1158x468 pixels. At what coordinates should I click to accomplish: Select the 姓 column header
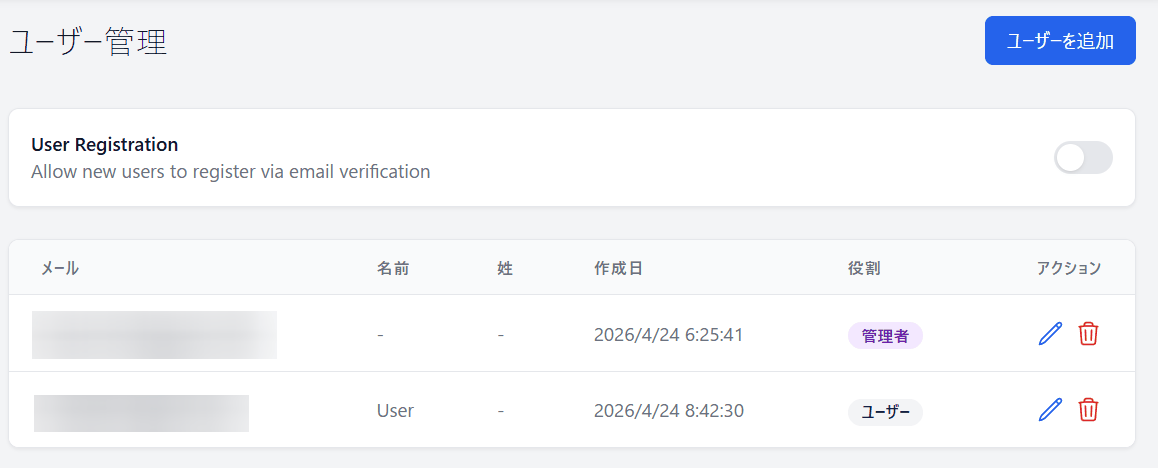pyautogui.click(x=505, y=268)
